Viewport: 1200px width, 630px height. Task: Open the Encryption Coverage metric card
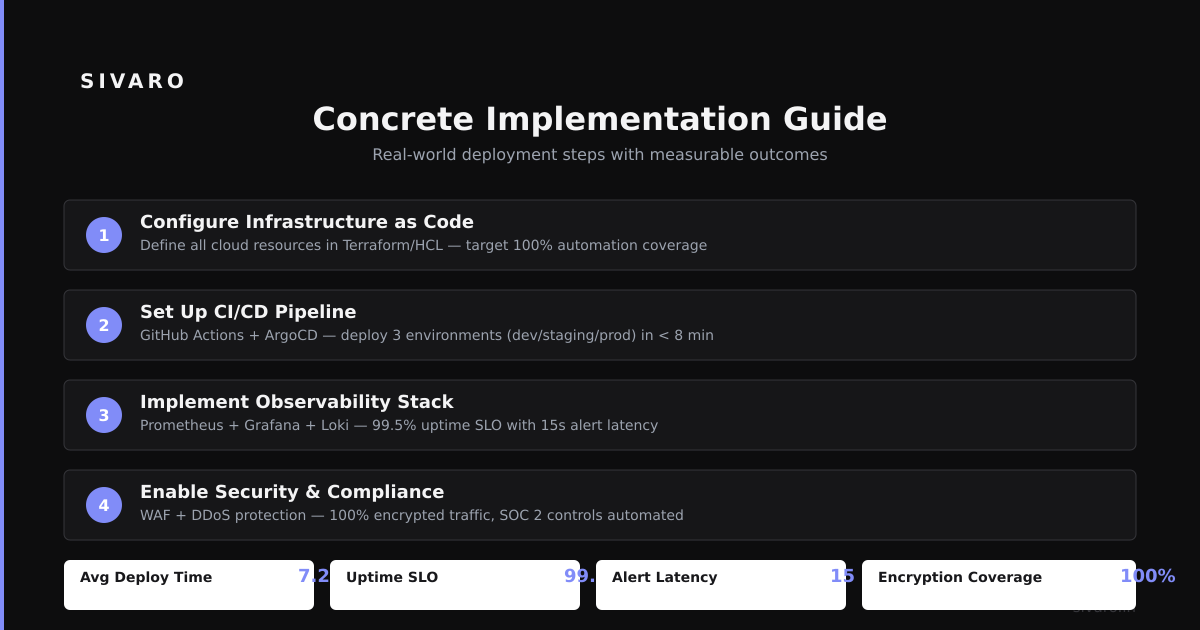[x=999, y=585]
